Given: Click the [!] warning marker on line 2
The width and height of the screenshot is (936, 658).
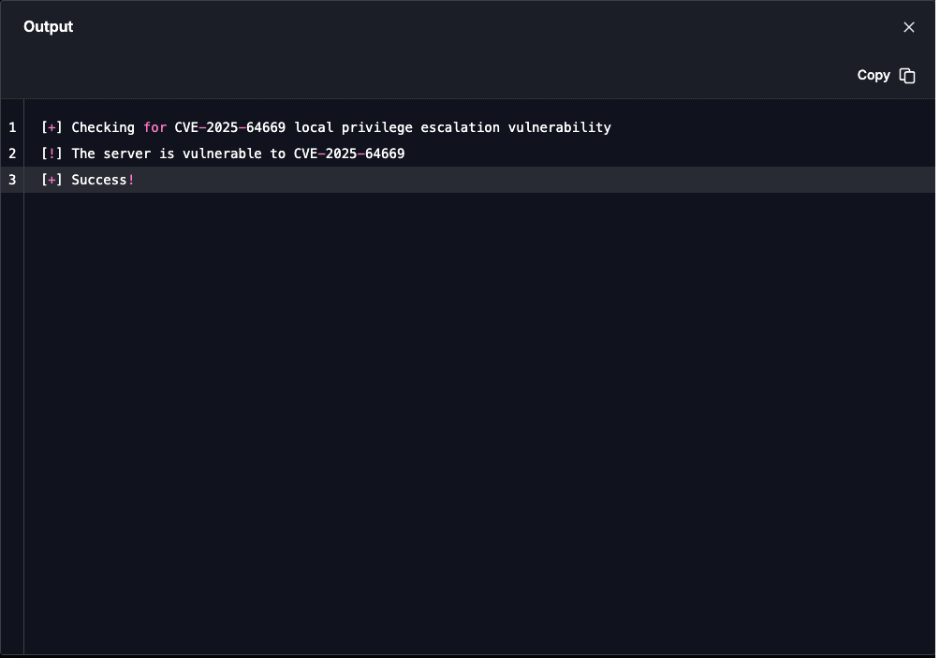Looking at the screenshot, I should coord(52,153).
